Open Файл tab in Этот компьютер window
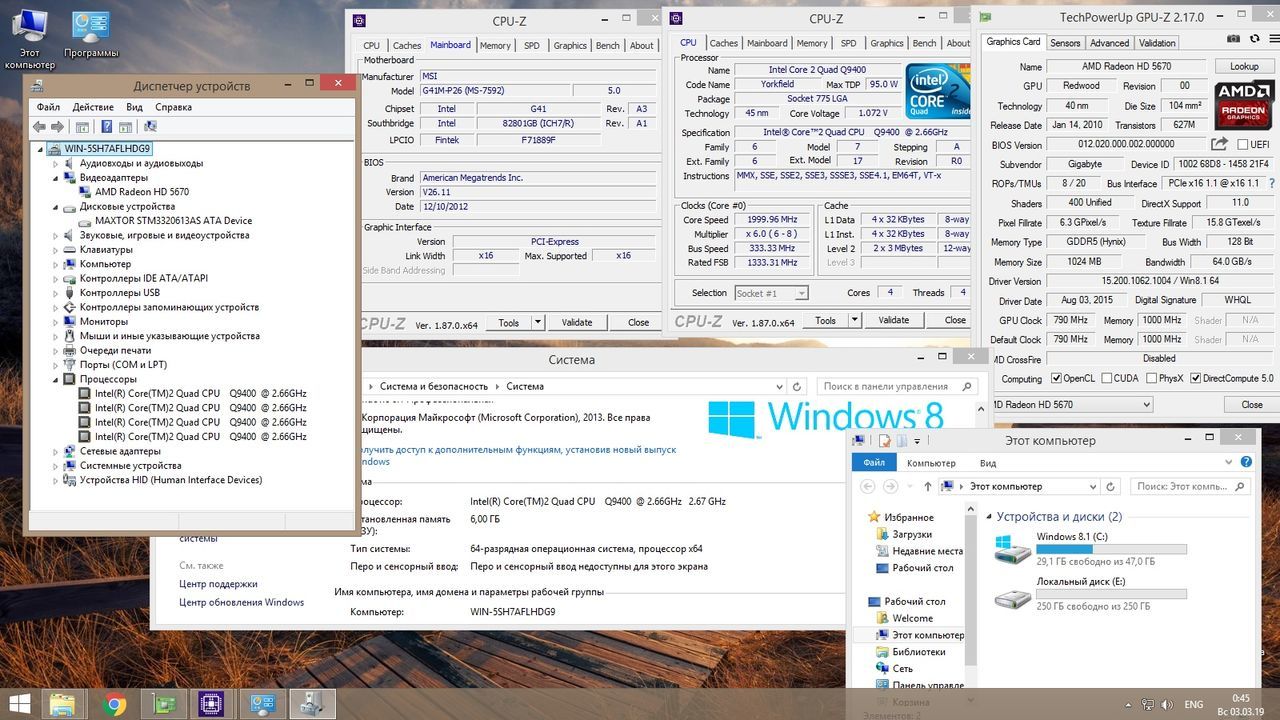Viewport: 1280px width, 720px height. point(874,463)
